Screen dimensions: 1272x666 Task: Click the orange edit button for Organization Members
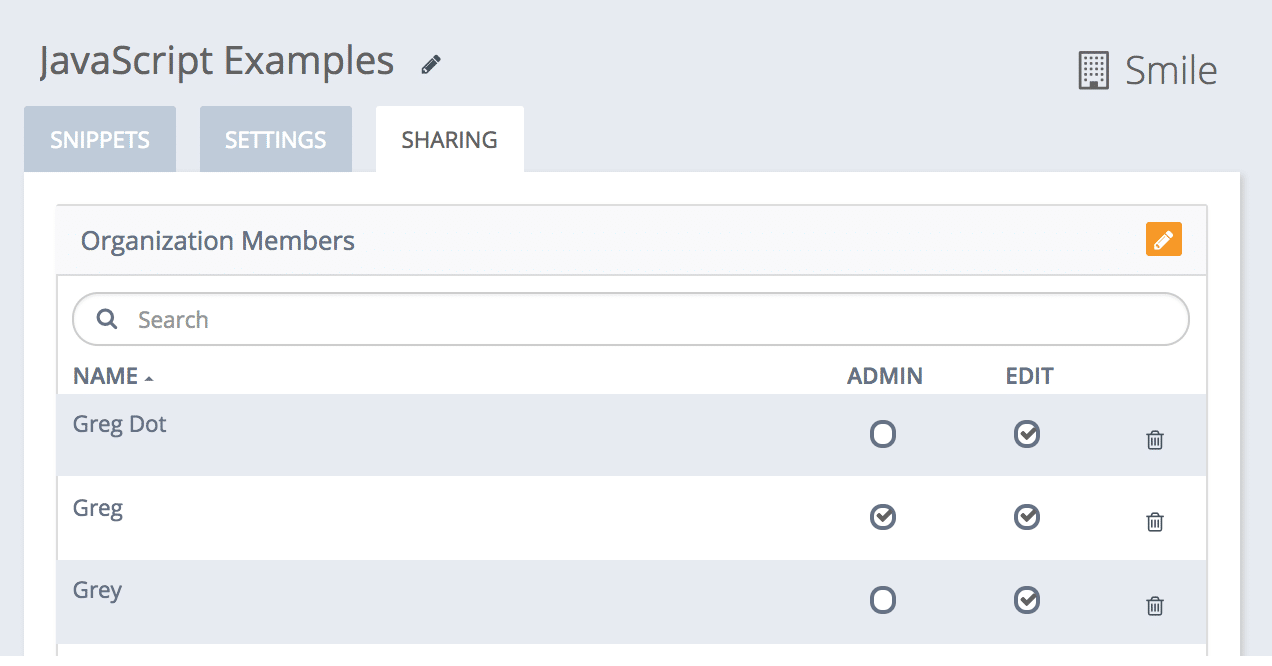pyautogui.click(x=1164, y=239)
